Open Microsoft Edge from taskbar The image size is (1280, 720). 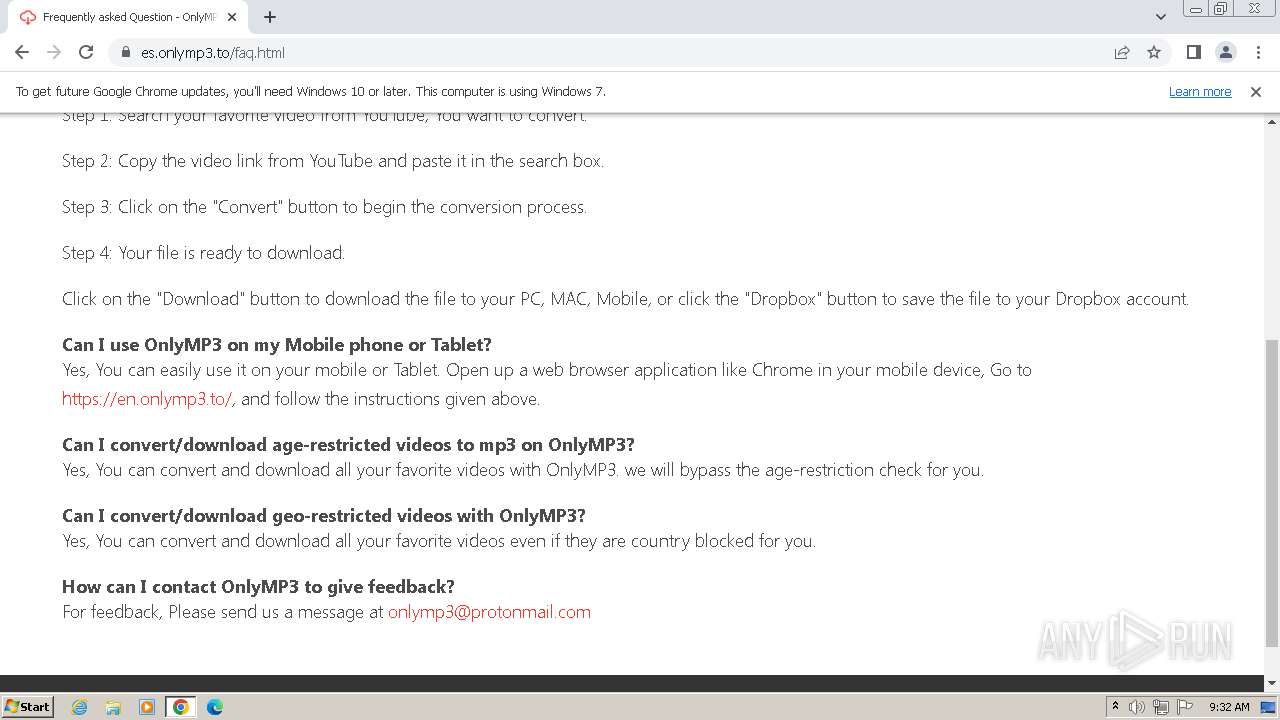coord(215,707)
